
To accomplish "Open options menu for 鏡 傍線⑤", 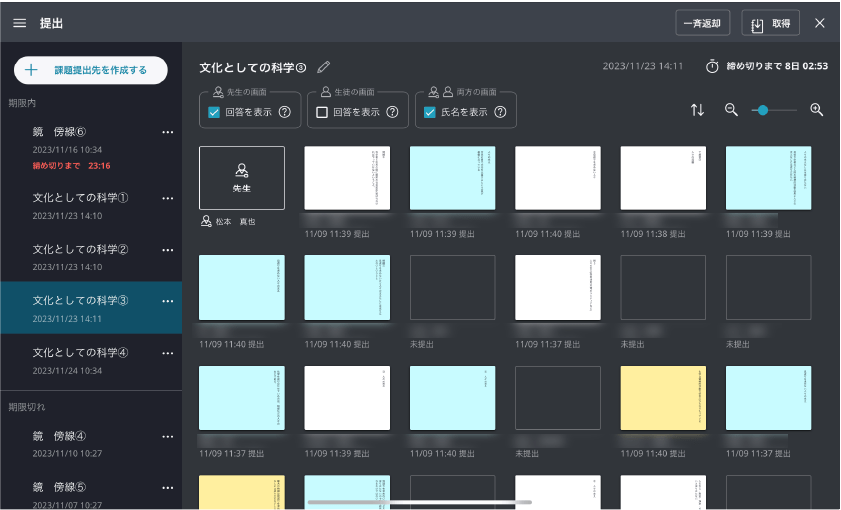I will [x=168, y=488].
